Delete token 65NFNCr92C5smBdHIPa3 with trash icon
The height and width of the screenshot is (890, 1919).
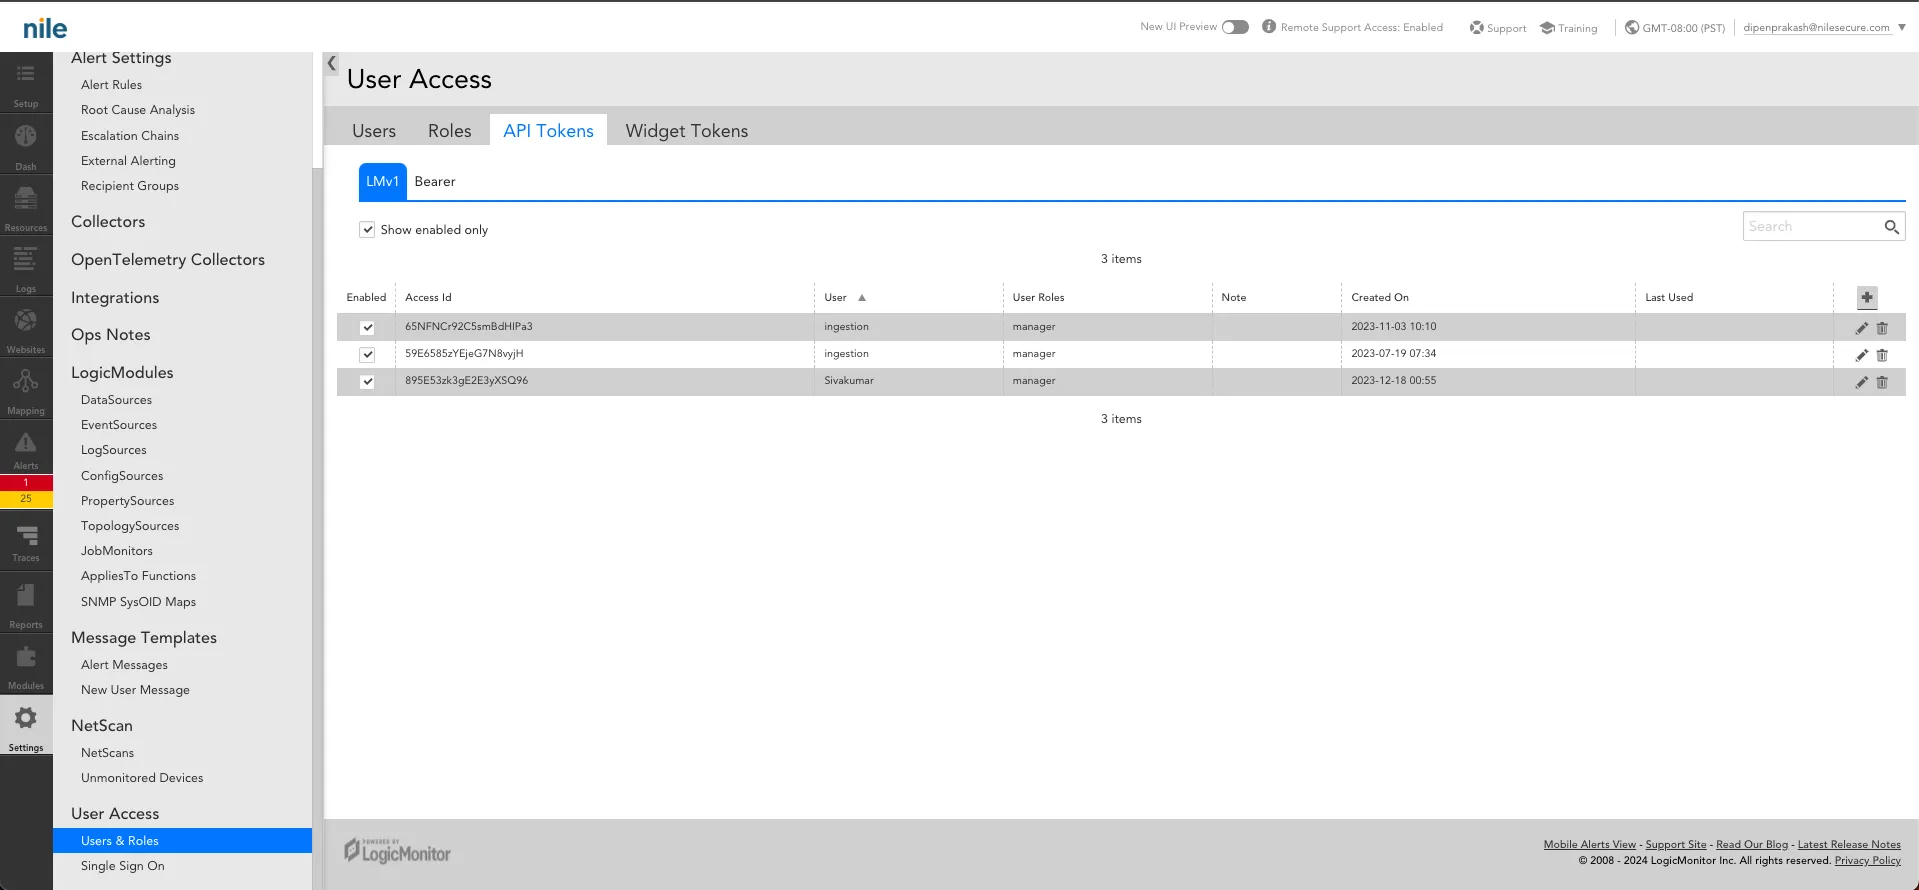pyautogui.click(x=1882, y=328)
